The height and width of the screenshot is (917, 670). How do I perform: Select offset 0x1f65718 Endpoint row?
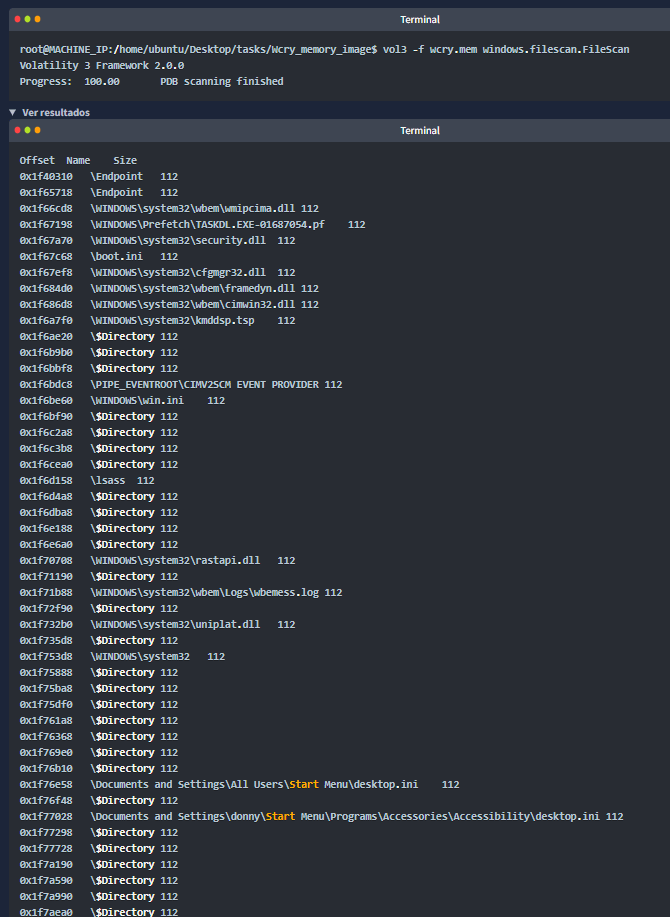coord(99,192)
